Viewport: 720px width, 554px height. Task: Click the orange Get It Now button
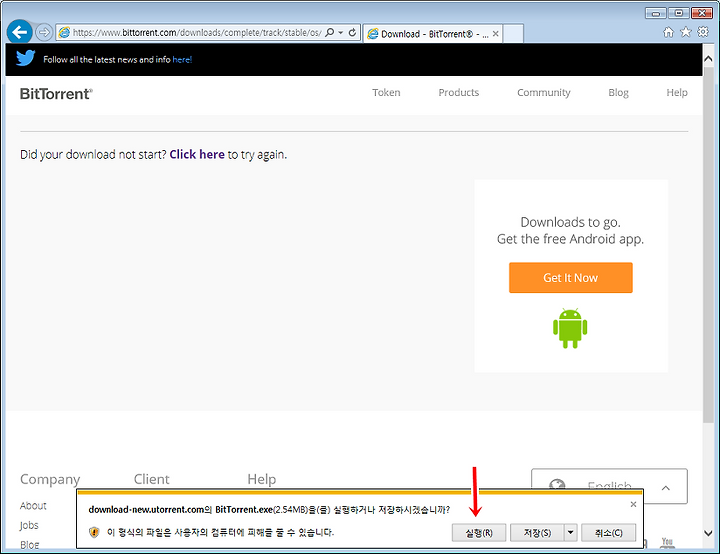pos(571,277)
